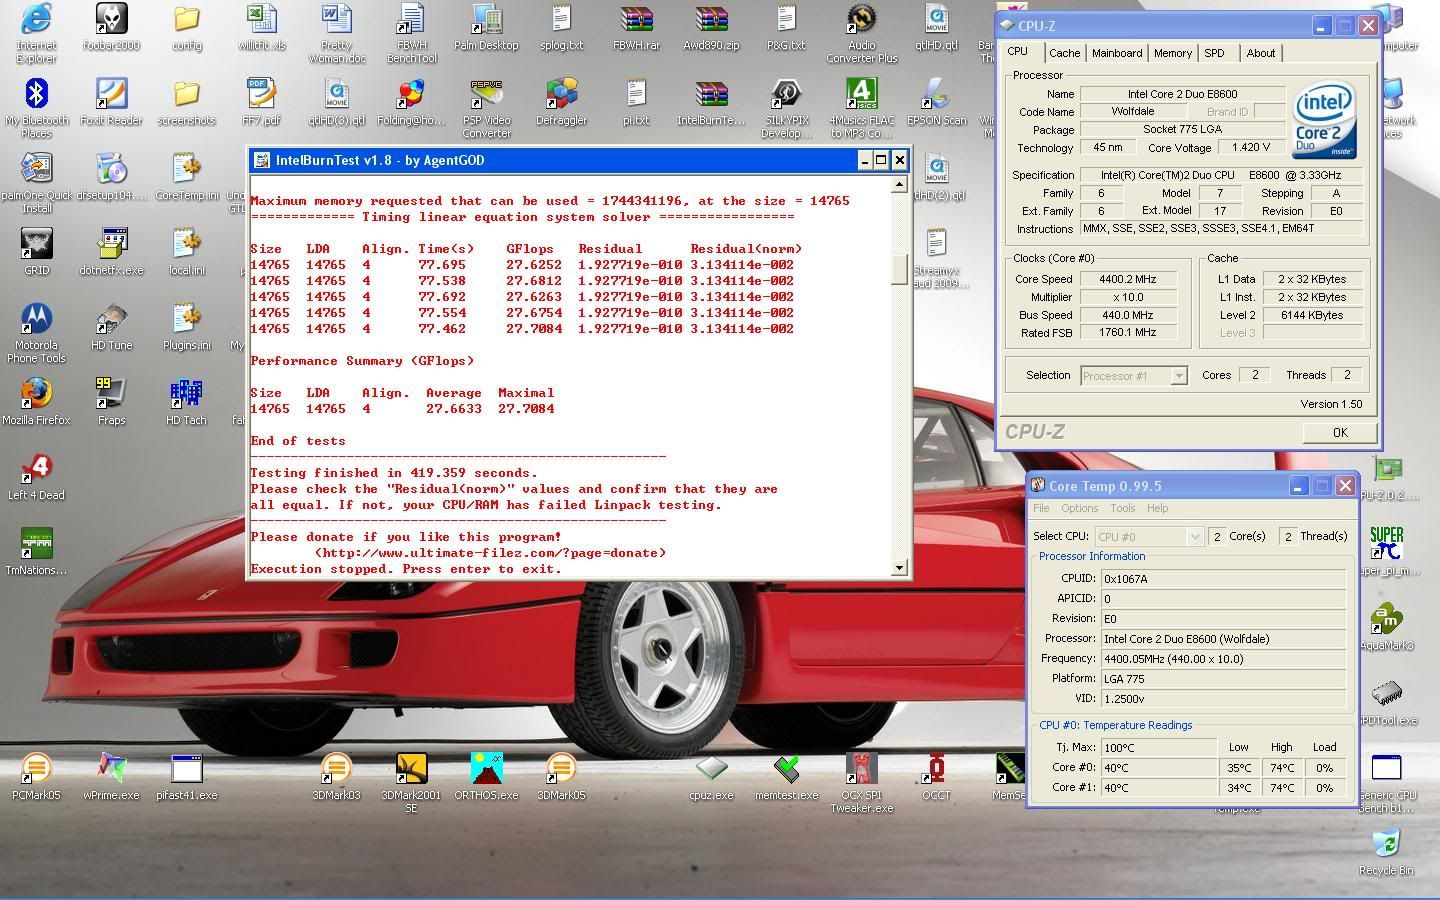Launch ORTHOS.exe from the desktop
This screenshot has height=900, width=1440.
point(486,769)
